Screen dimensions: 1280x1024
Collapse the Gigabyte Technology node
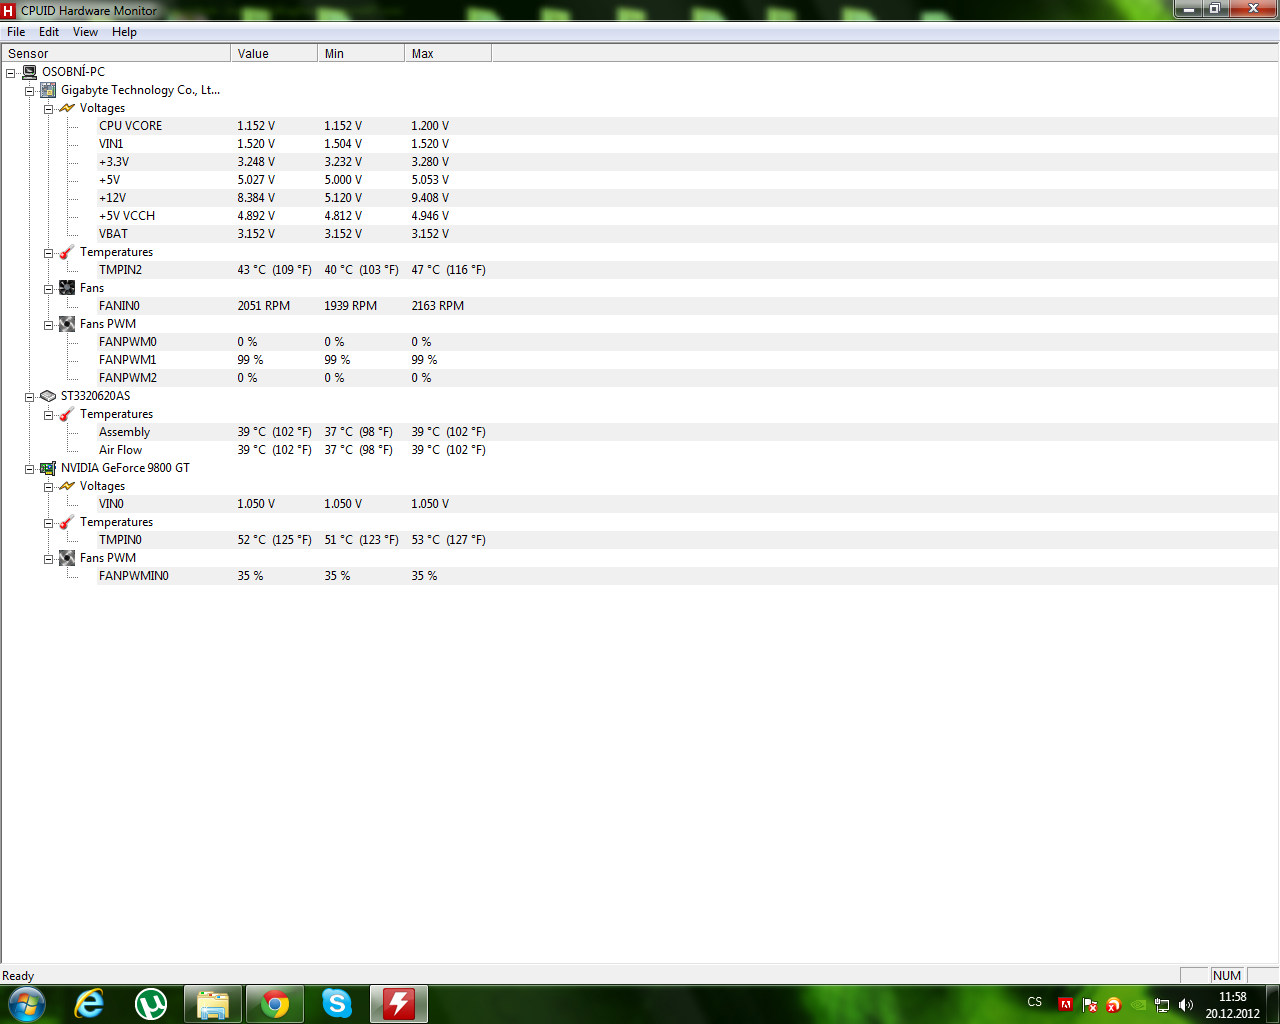point(30,91)
